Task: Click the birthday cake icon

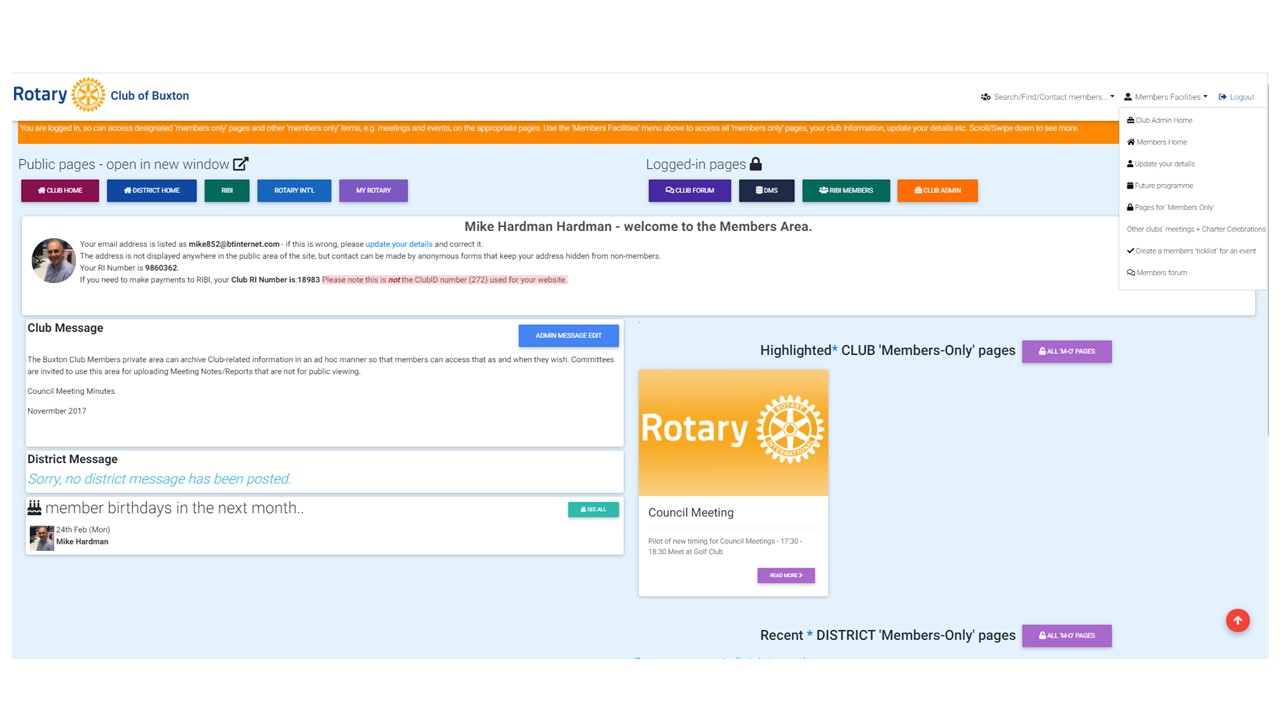Action: [34, 508]
